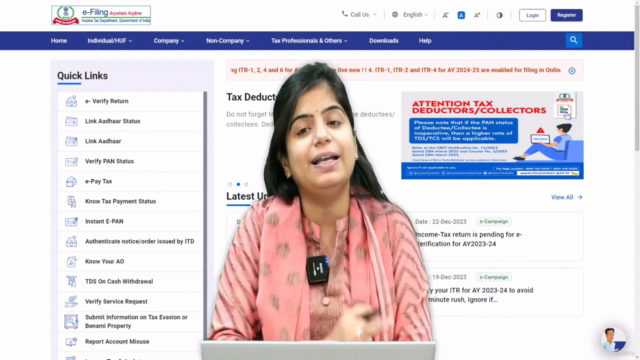Expand the Non-Company menu
The height and width of the screenshot is (360, 640).
[x=228, y=41]
